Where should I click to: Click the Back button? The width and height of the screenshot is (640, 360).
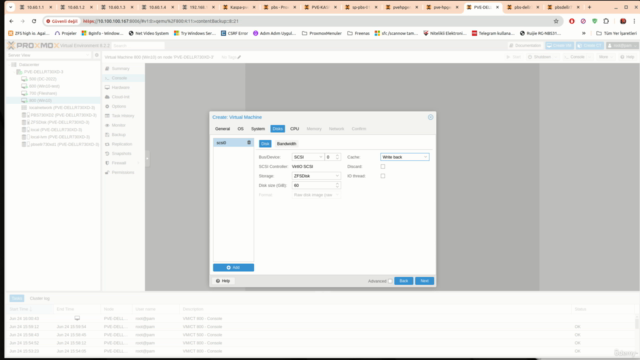404,281
